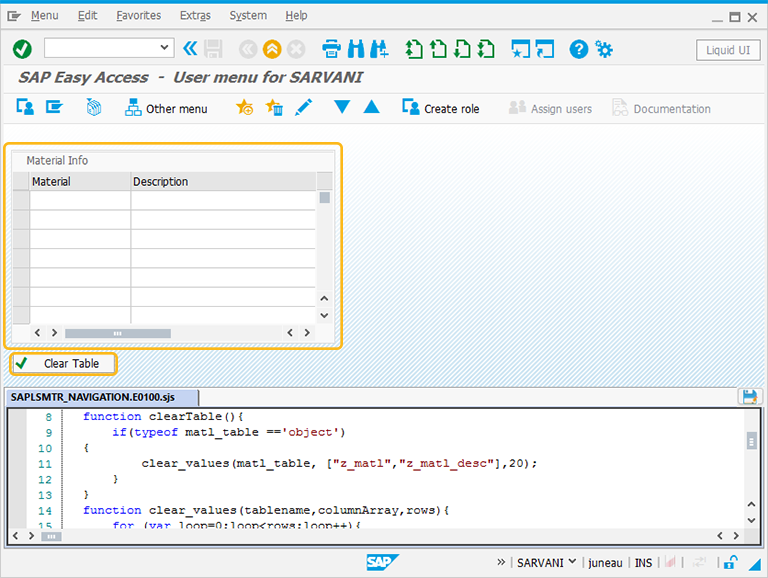
Task: Click the First Page icon
Action: (x=414, y=49)
